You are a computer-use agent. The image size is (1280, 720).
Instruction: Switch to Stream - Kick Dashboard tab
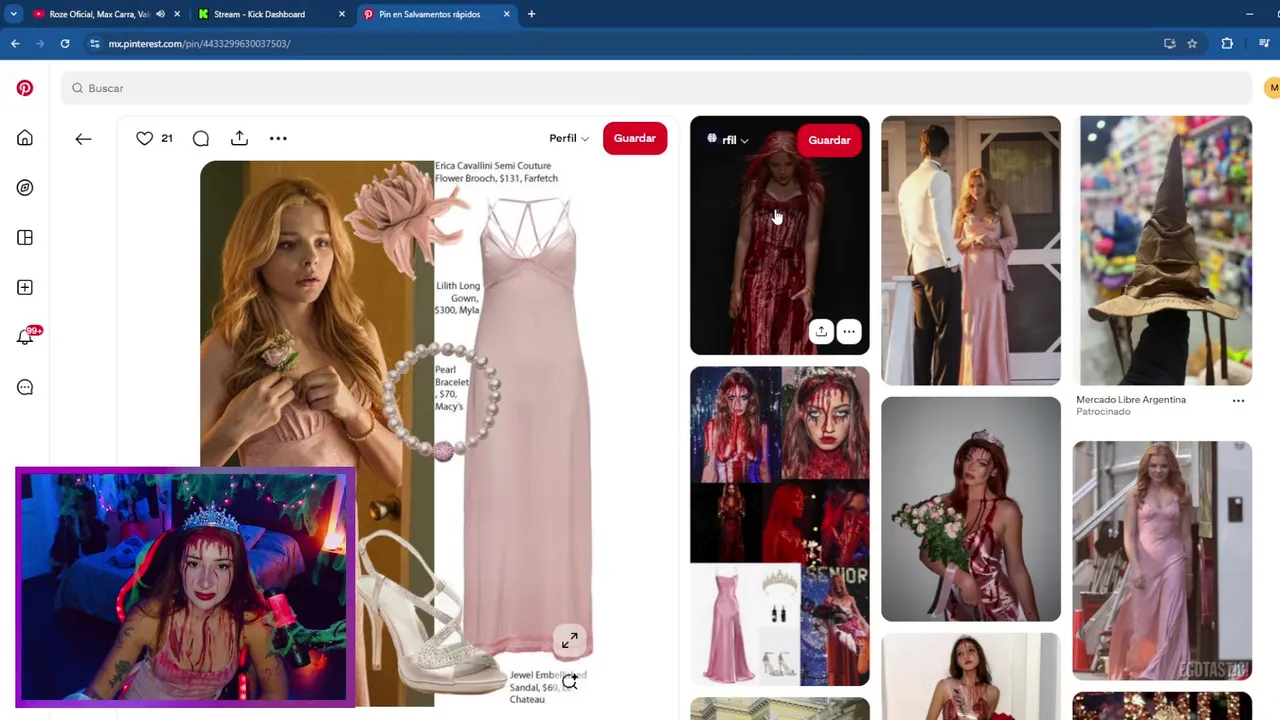tap(259, 14)
